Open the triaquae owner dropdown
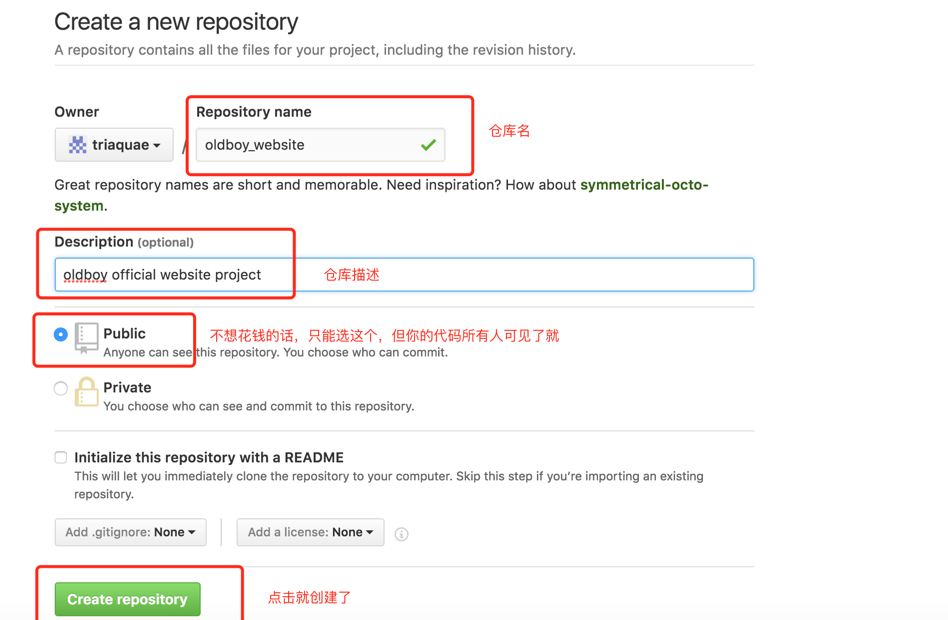 [114, 145]
